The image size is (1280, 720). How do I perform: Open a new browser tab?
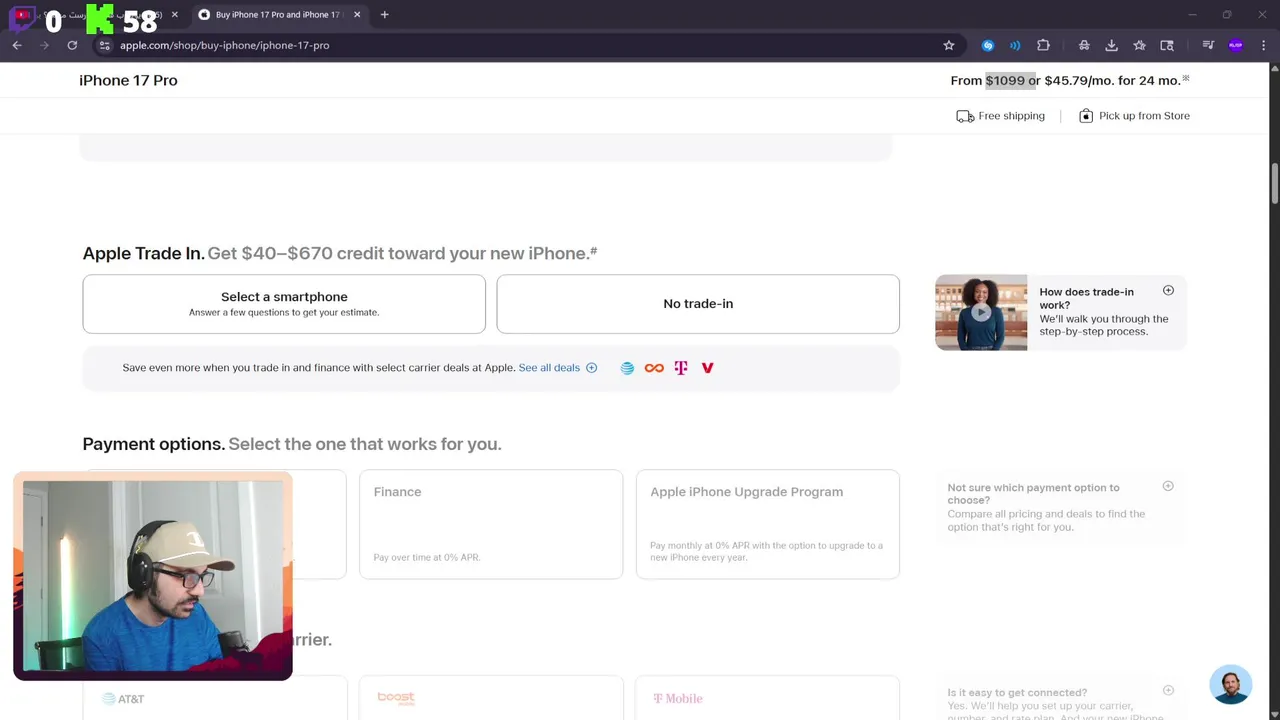pos(384,15)
